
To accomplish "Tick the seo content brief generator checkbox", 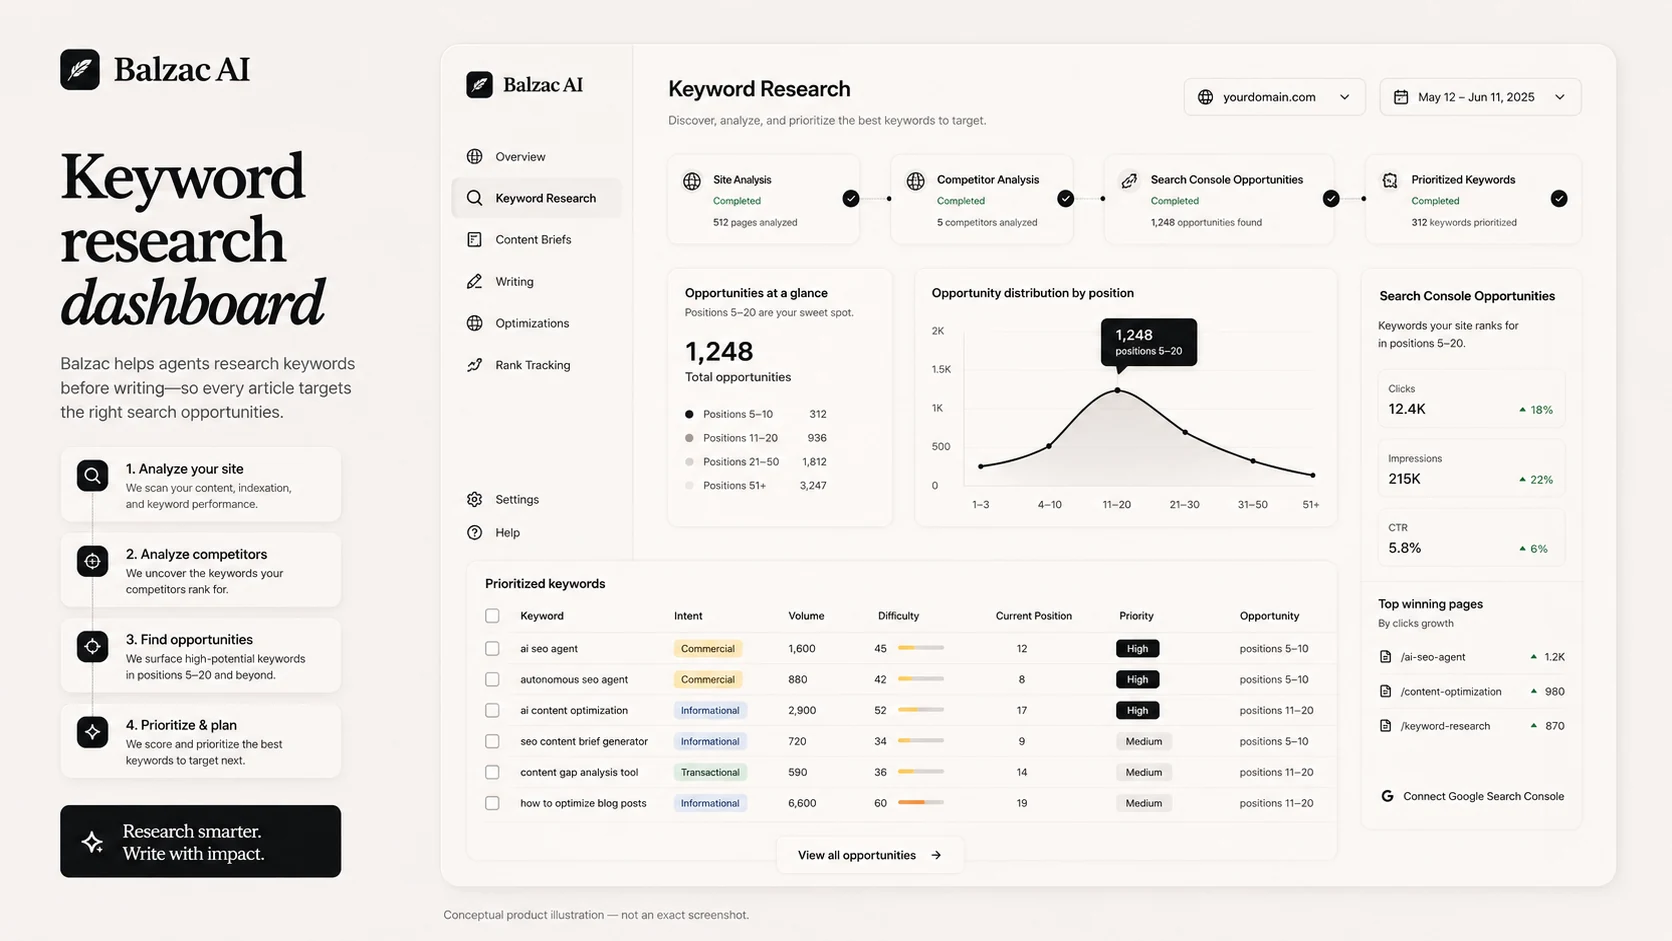I will click(x=492, y=742).
